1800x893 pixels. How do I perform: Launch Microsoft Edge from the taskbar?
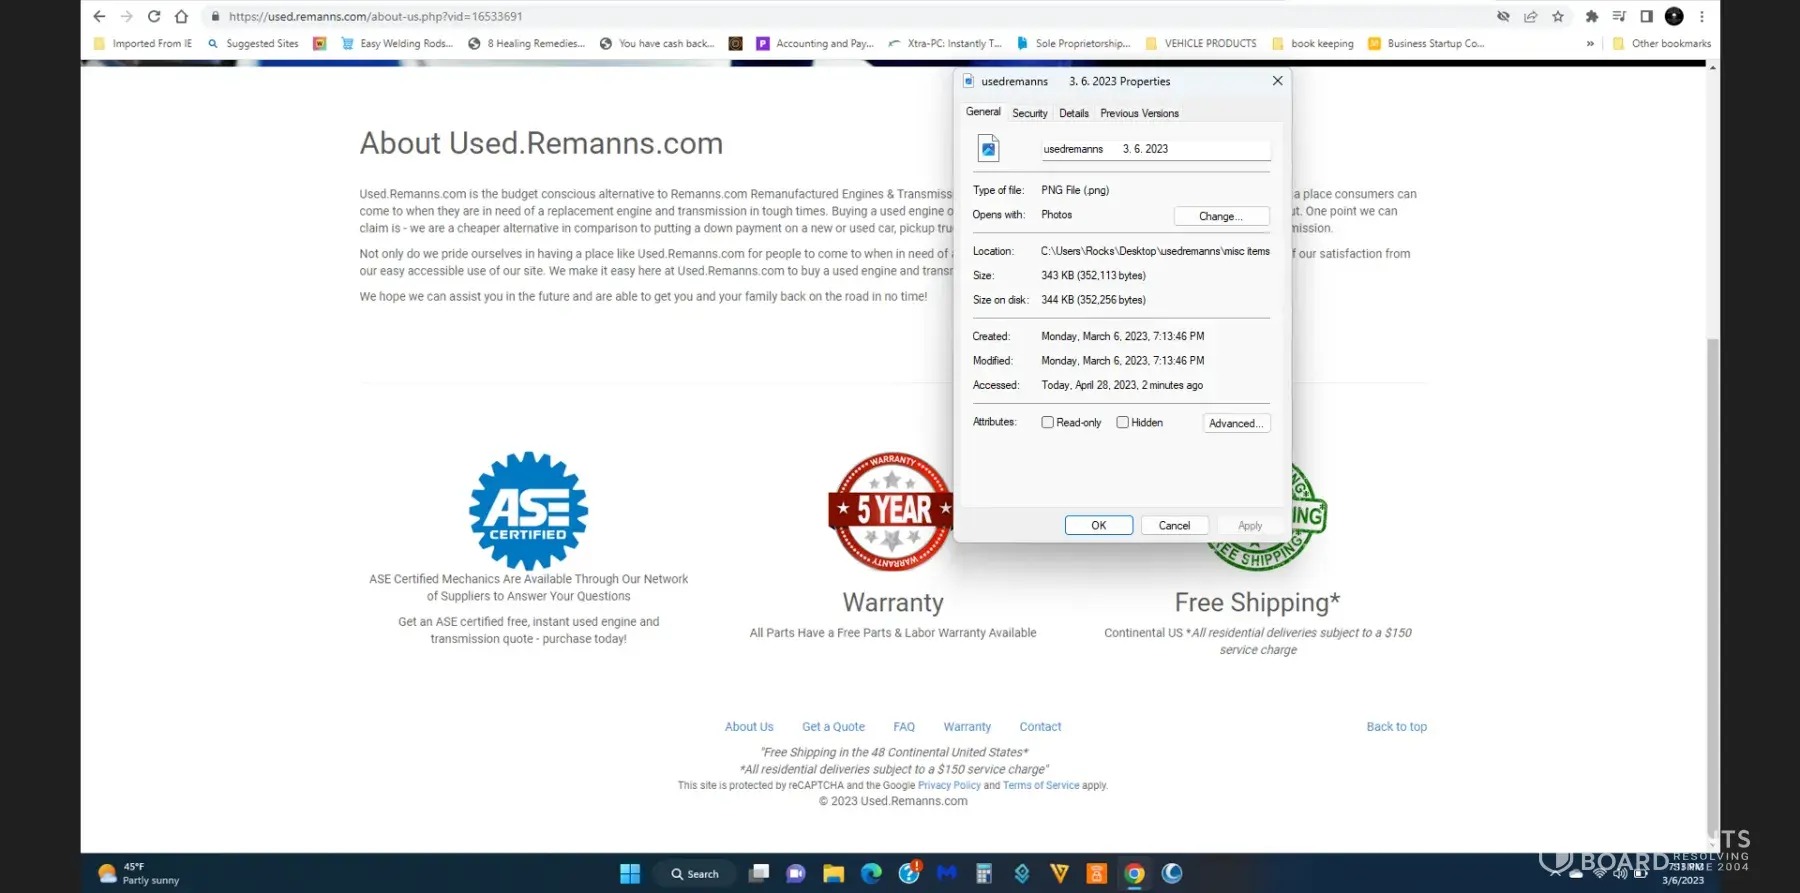pos(871,874)
